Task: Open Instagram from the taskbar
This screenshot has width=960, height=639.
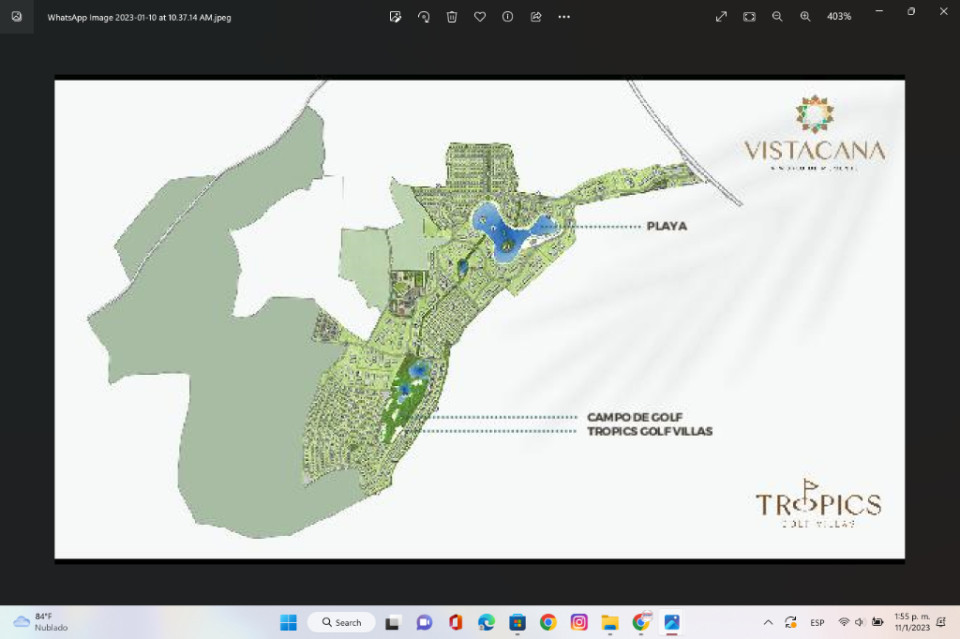Action: pyautogui.click(x=579, y=622)
